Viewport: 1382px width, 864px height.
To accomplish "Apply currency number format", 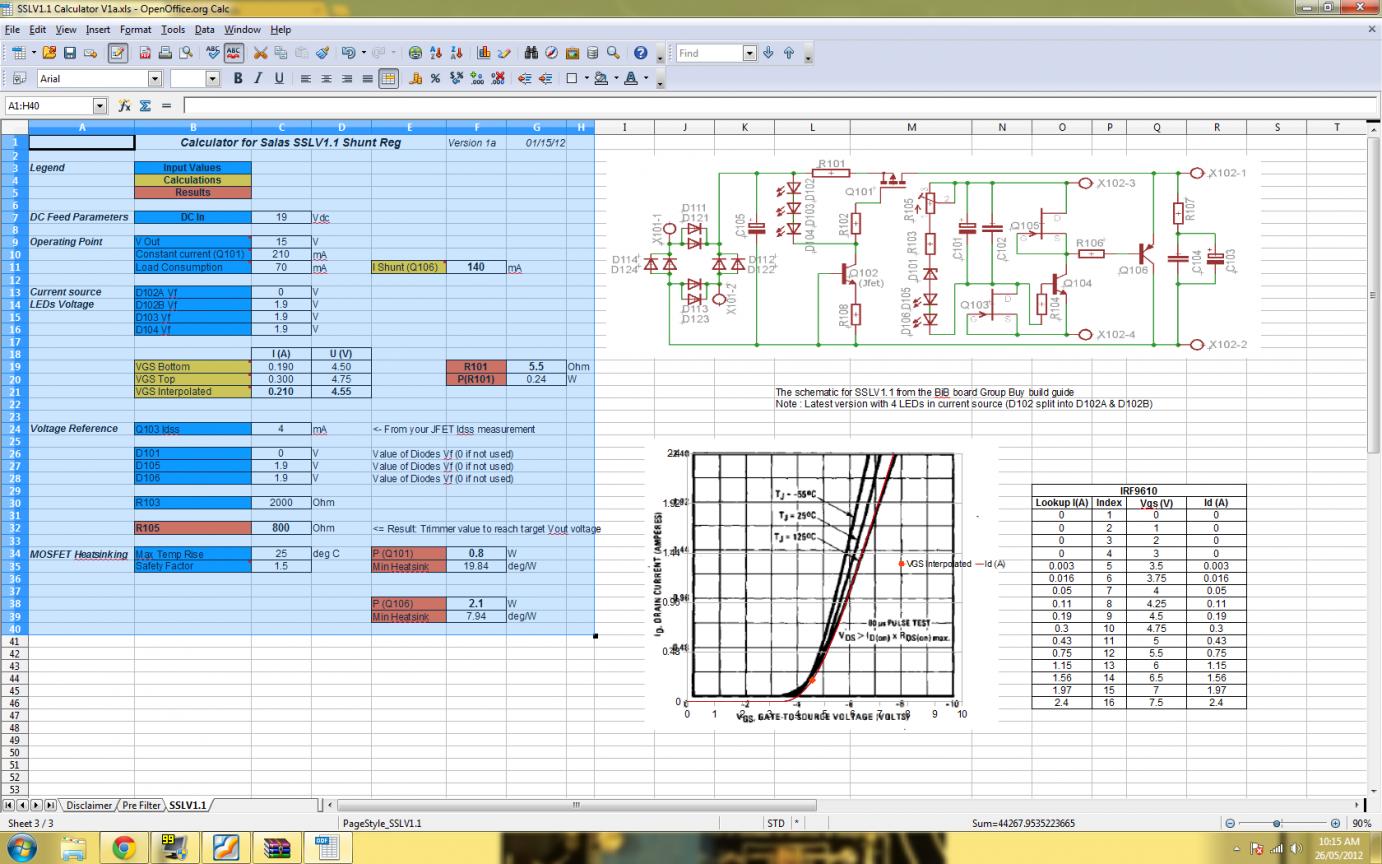I will point(417,78).
